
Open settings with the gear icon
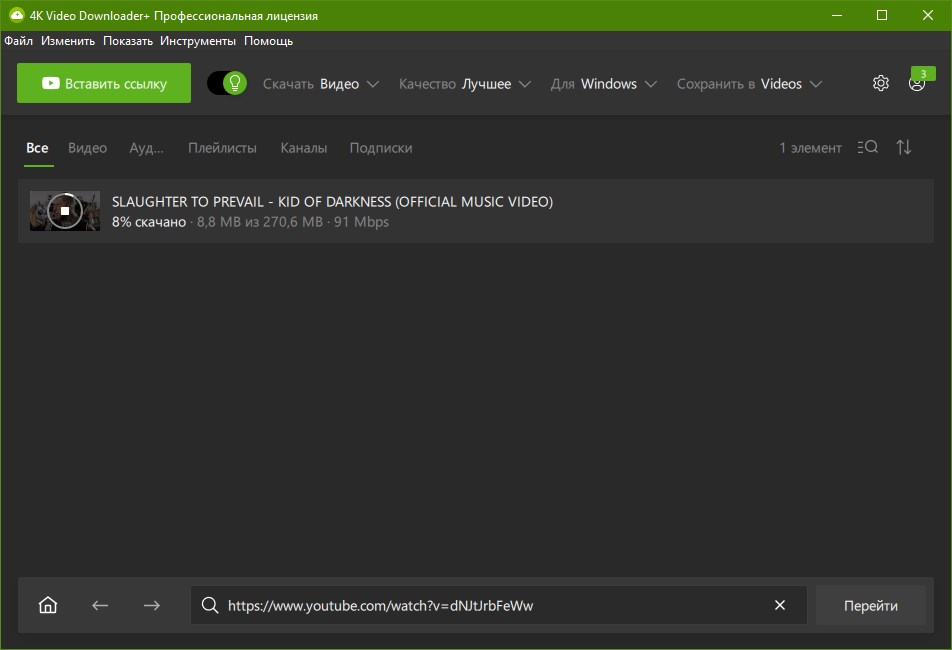point(880,83)
